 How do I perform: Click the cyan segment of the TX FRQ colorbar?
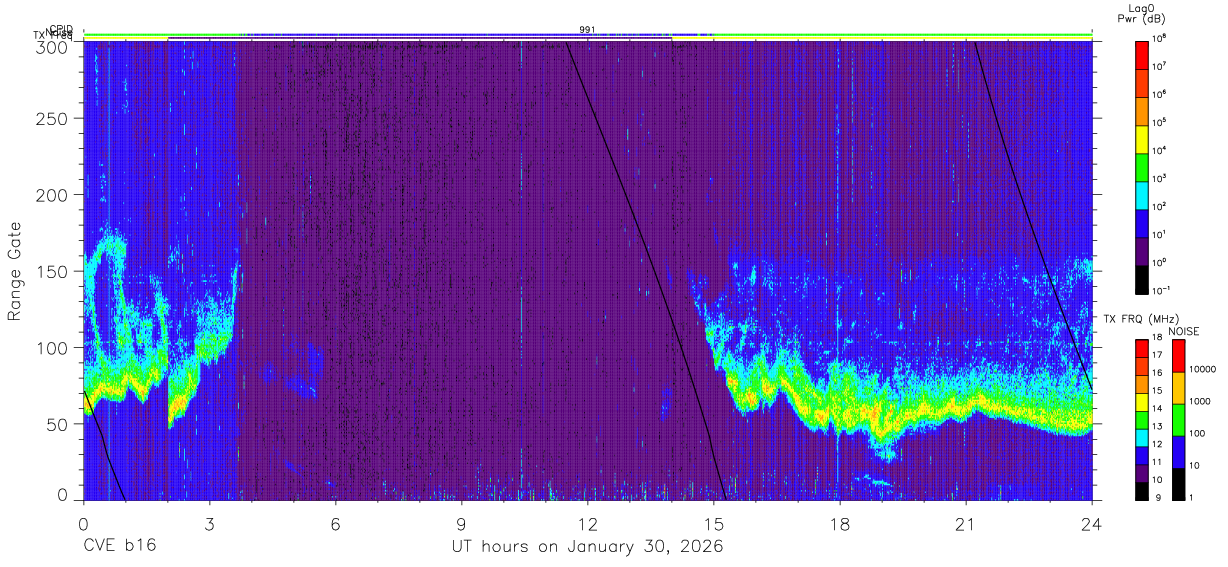(x=1143, y=437)
